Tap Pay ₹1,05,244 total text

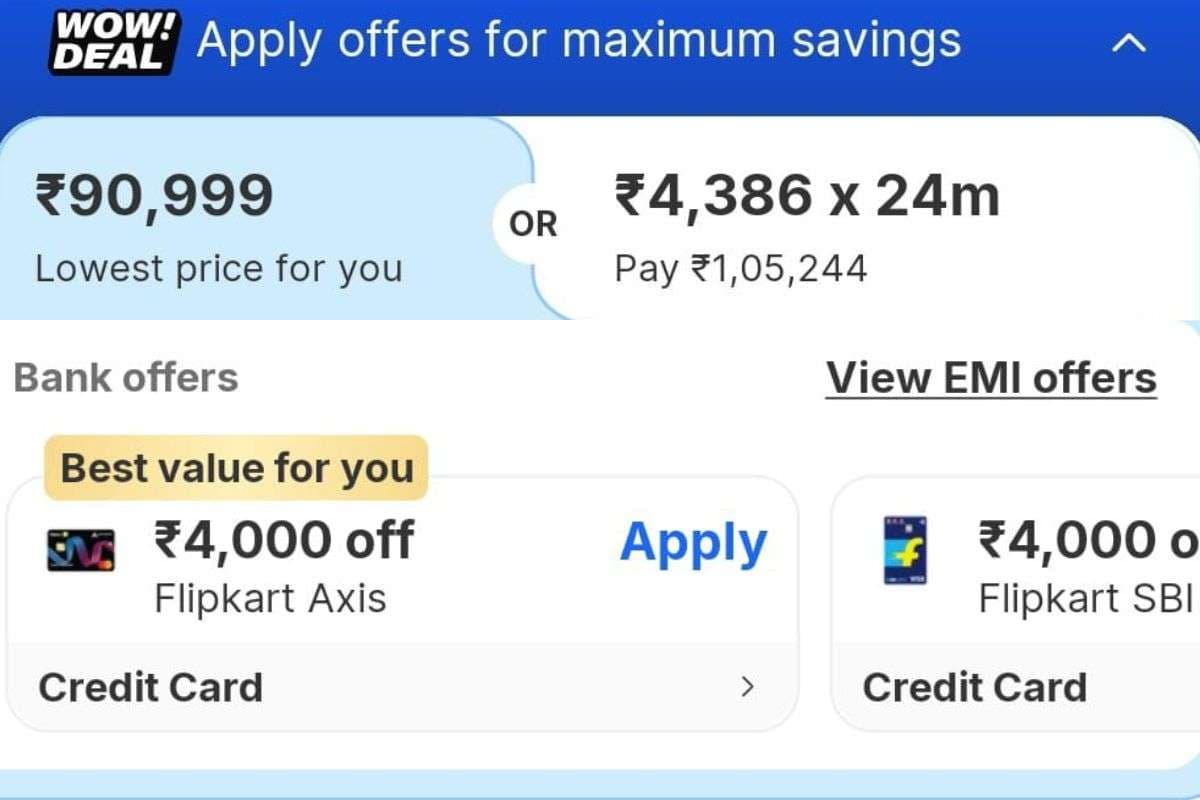[741, 269]
